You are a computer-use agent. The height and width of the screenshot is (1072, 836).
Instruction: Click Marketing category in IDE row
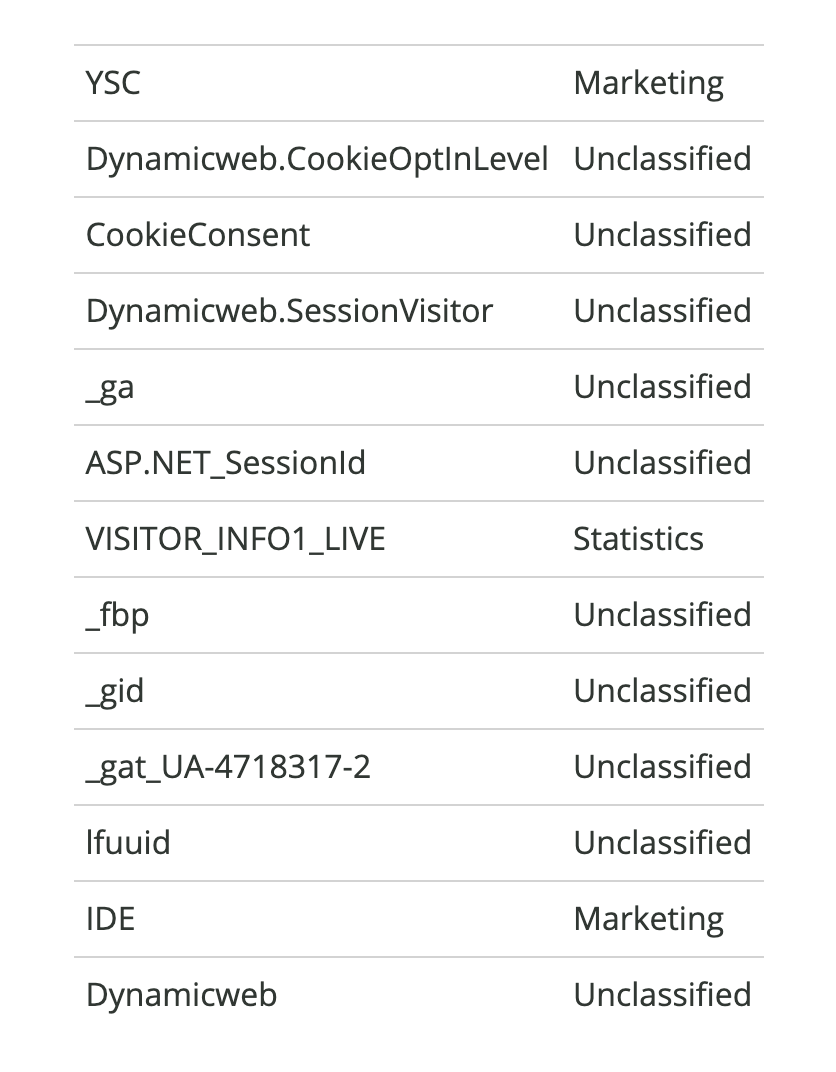(x=648, y=920)
